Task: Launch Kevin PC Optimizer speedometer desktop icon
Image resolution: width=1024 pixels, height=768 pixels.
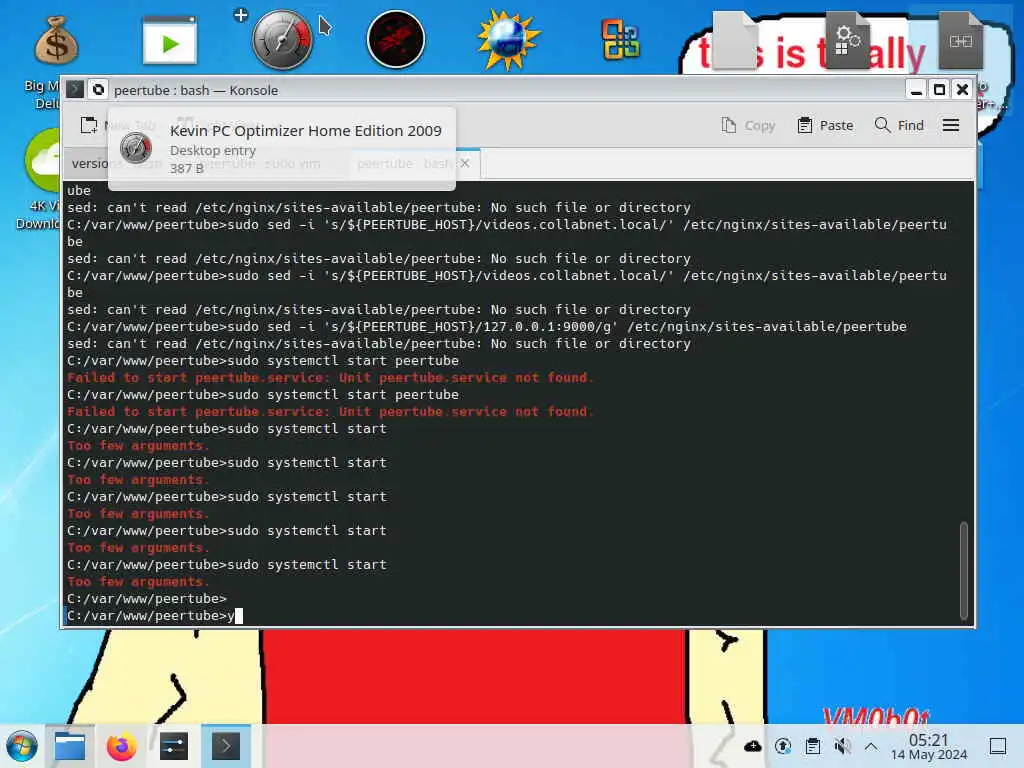Action: click(x=282, y=39)
